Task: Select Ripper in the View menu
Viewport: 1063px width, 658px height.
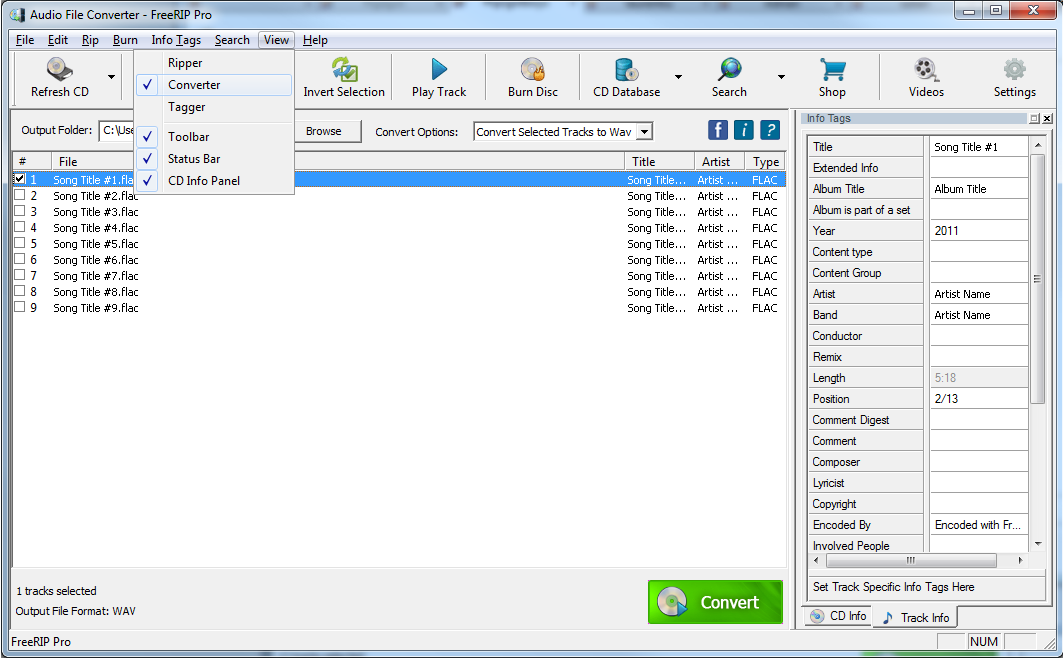Action: [x=214, y=62]
